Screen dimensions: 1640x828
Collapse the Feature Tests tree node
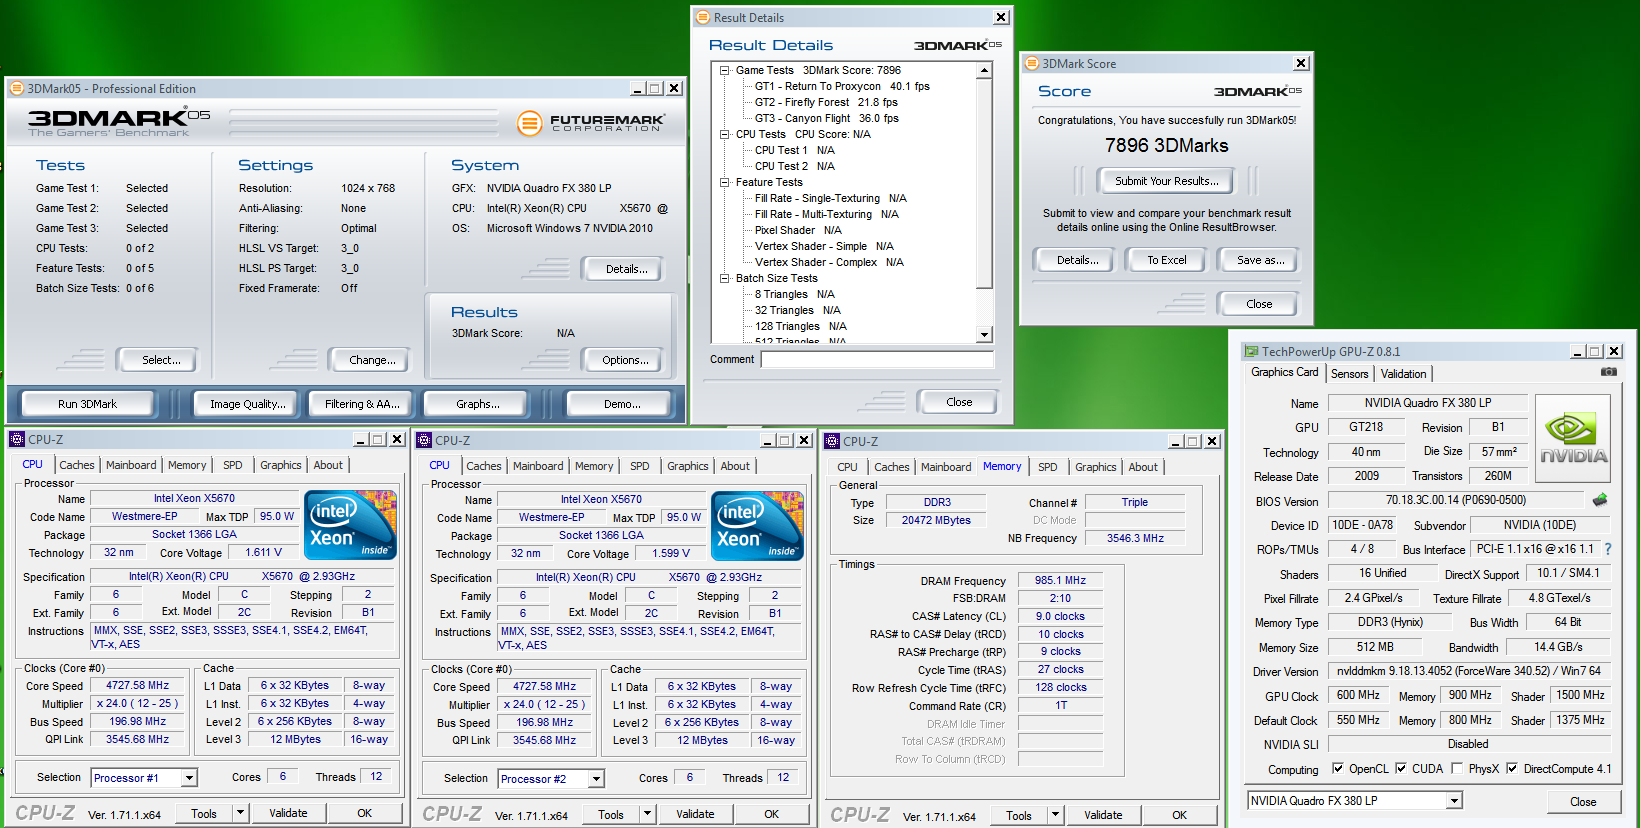725,182
